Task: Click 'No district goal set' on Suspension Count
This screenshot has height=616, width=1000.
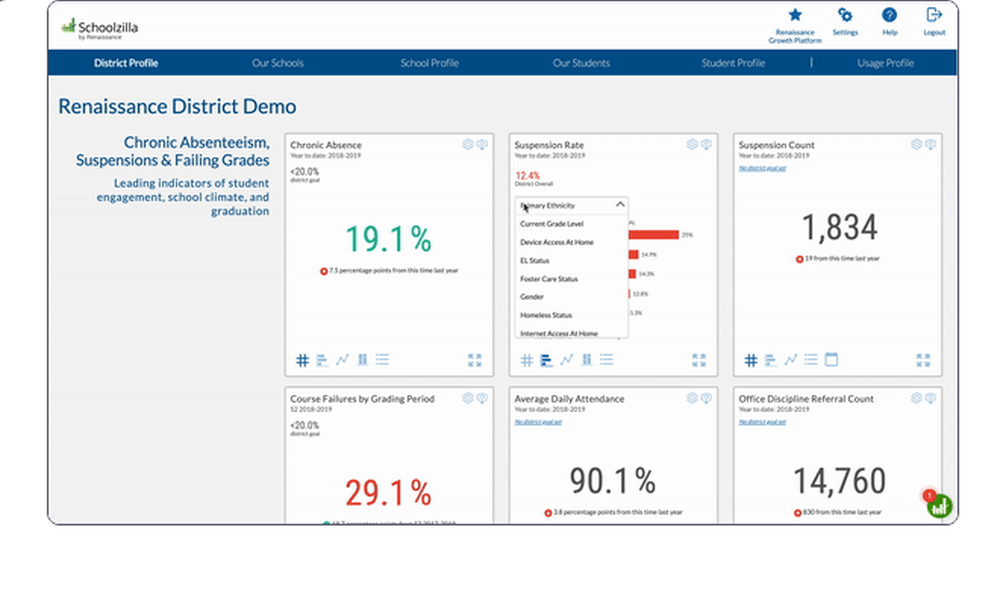Action: point(762,168)
